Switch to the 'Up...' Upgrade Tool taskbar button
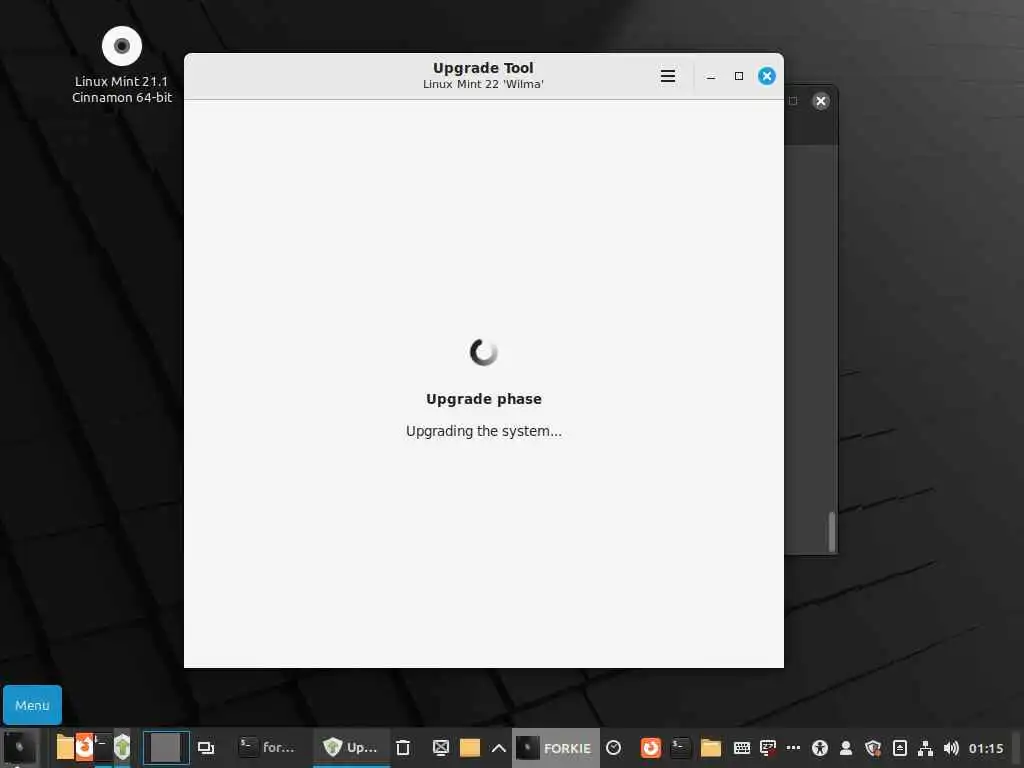Image resolution: width=1024 pixels, height=768 pixels. tap(351, 747)
